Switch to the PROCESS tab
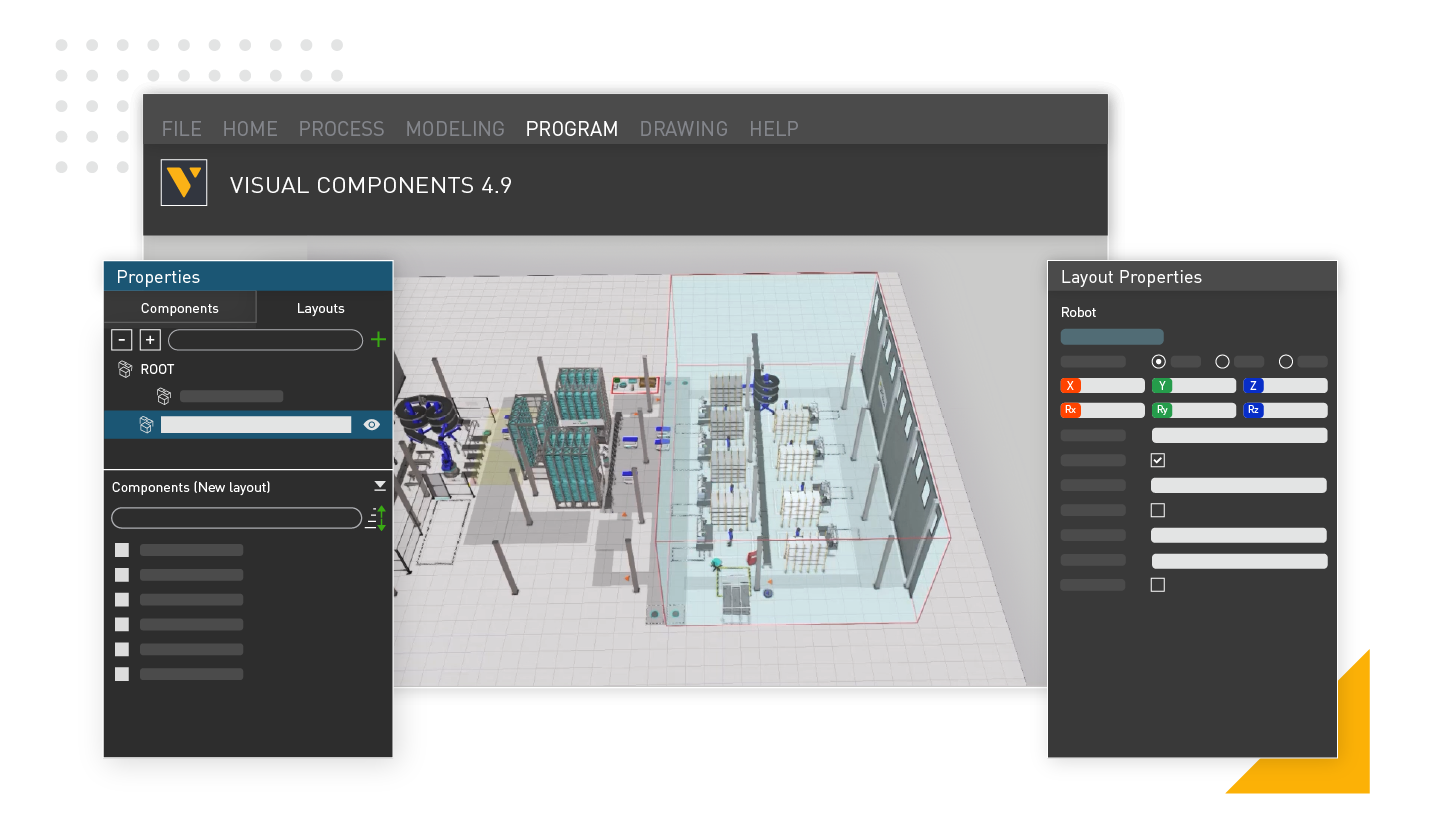 point(341,129)
